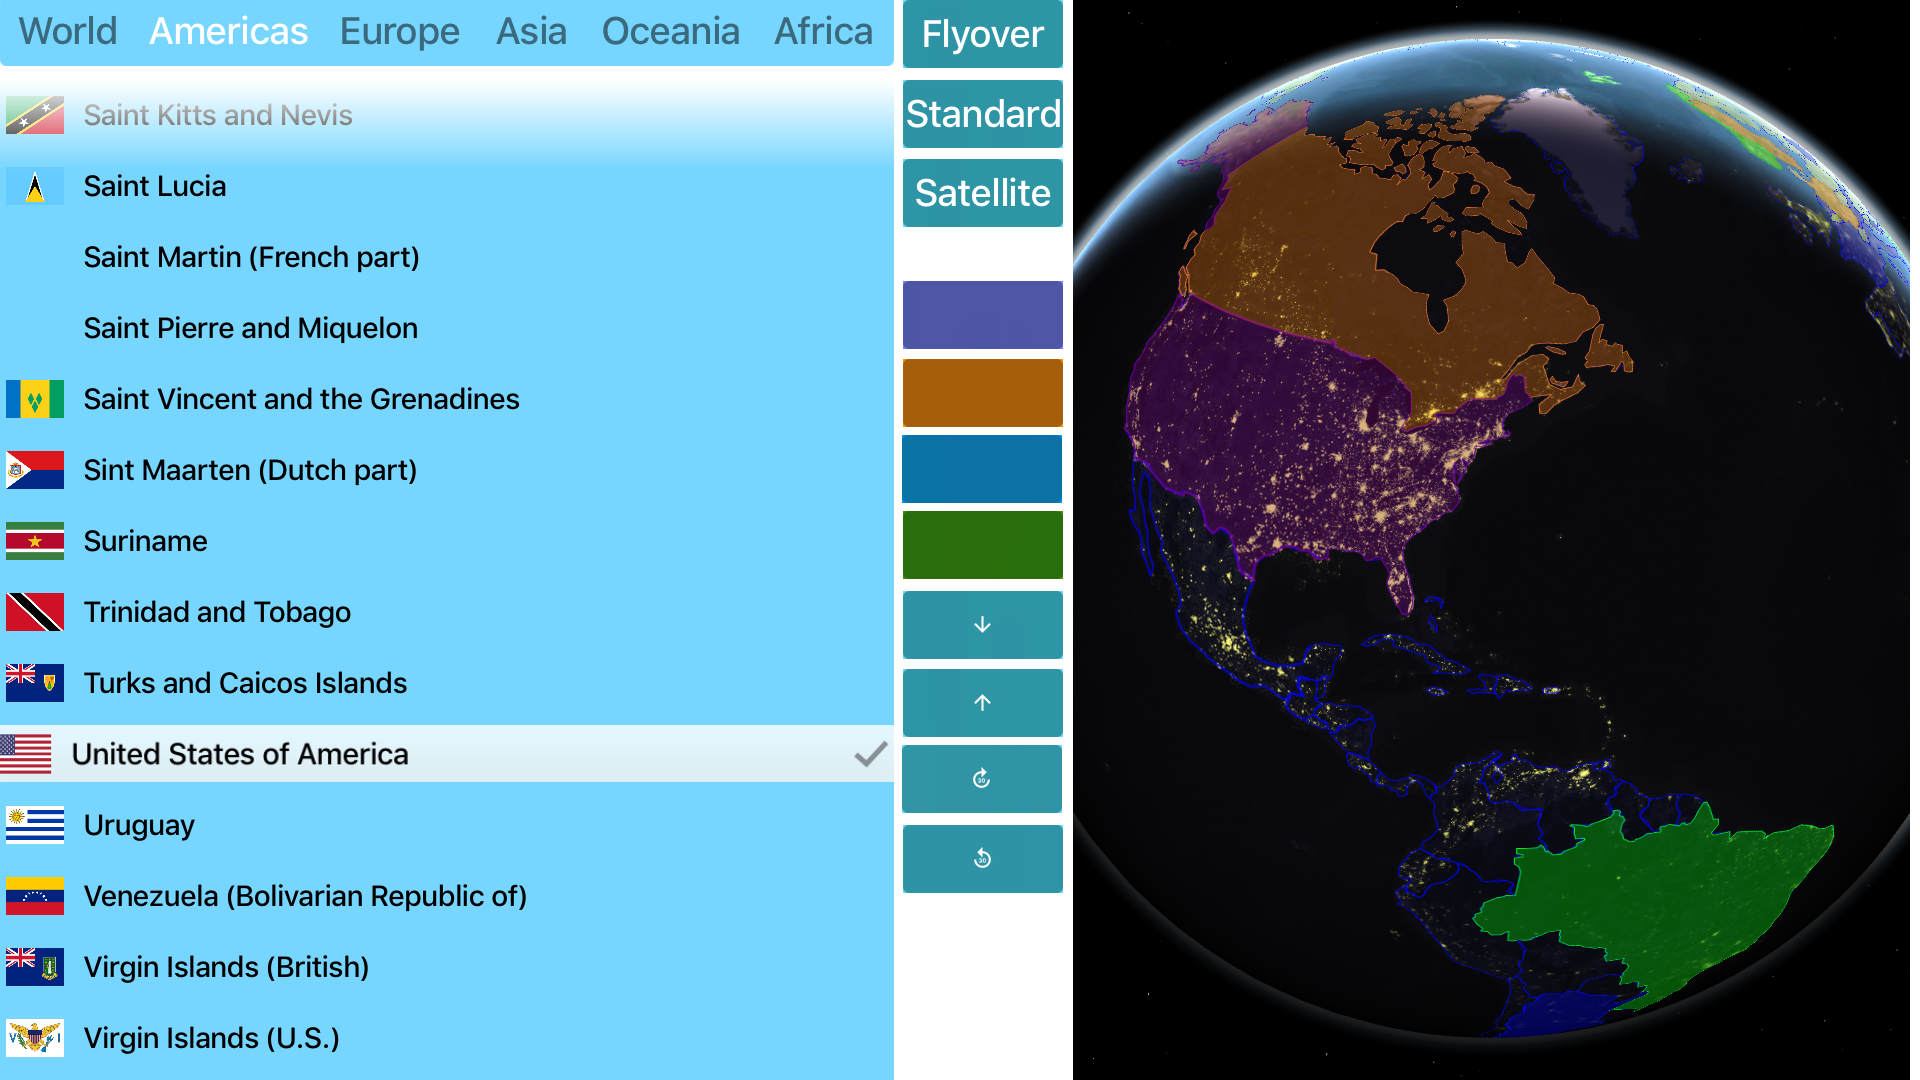This screenshot has width=1920, height=1080.
Task: Toggle the United States of America checkmark
Action: [x=871, y=754]
